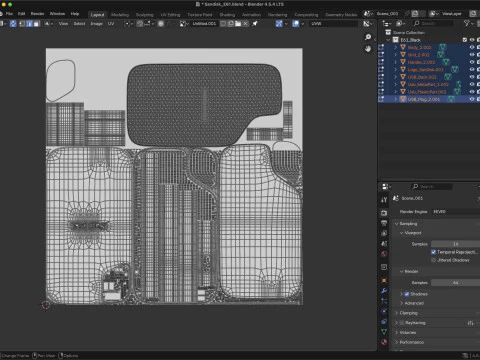Image resolution: width=480 pixels, height=360 pixels.
Task: Open the UV editor View menu
Action: pyautogui.click(x=63, y=24)
